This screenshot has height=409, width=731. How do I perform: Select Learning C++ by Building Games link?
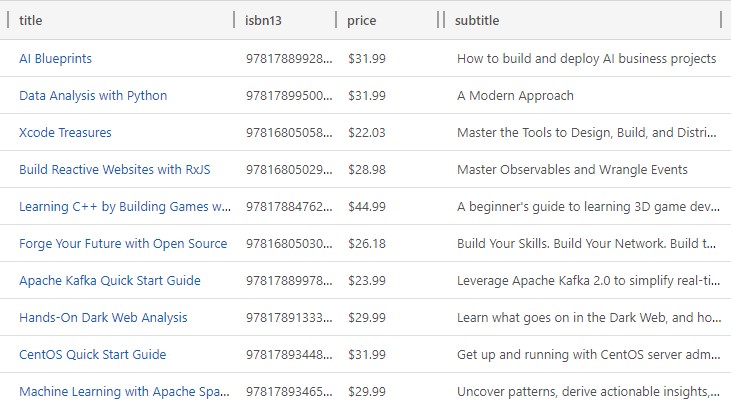(x=124, y=206)
